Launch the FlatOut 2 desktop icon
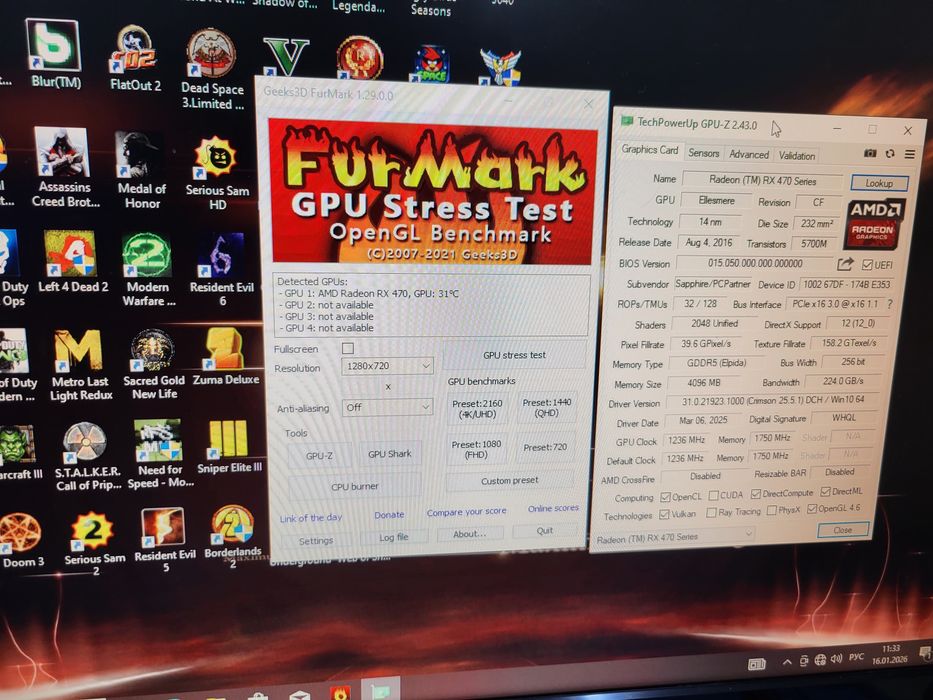 point(135,58)
